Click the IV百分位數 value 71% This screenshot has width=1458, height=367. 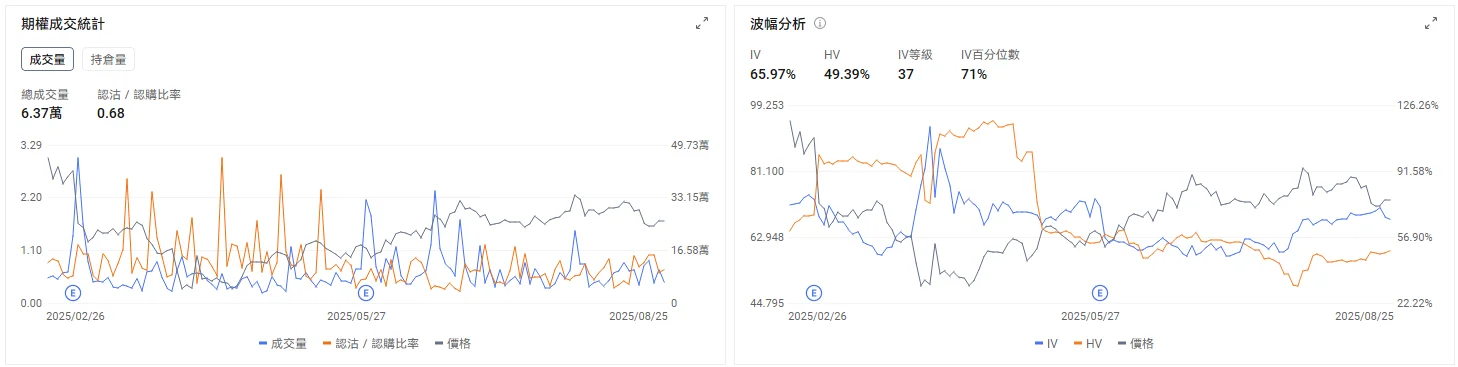point(973,74)
